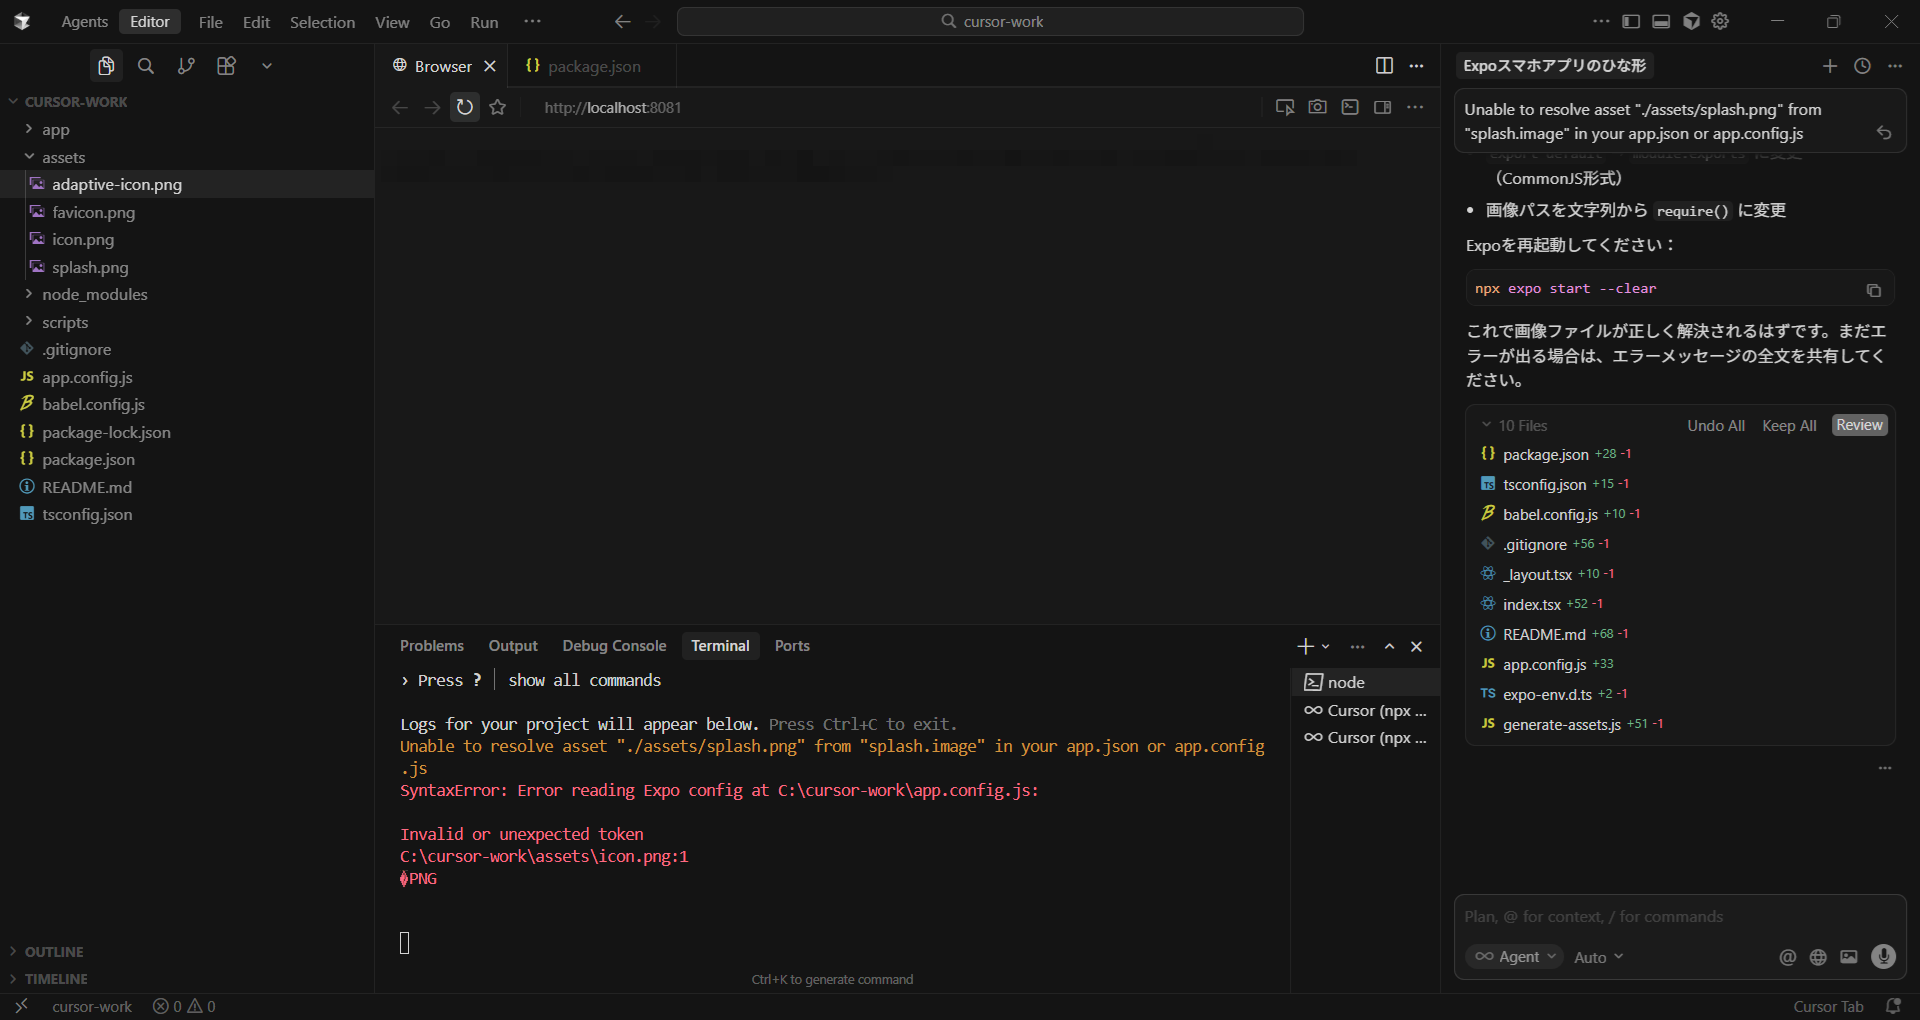Reload the browser preview page
Screen dimensions: 1920x1020
[465, 107]
